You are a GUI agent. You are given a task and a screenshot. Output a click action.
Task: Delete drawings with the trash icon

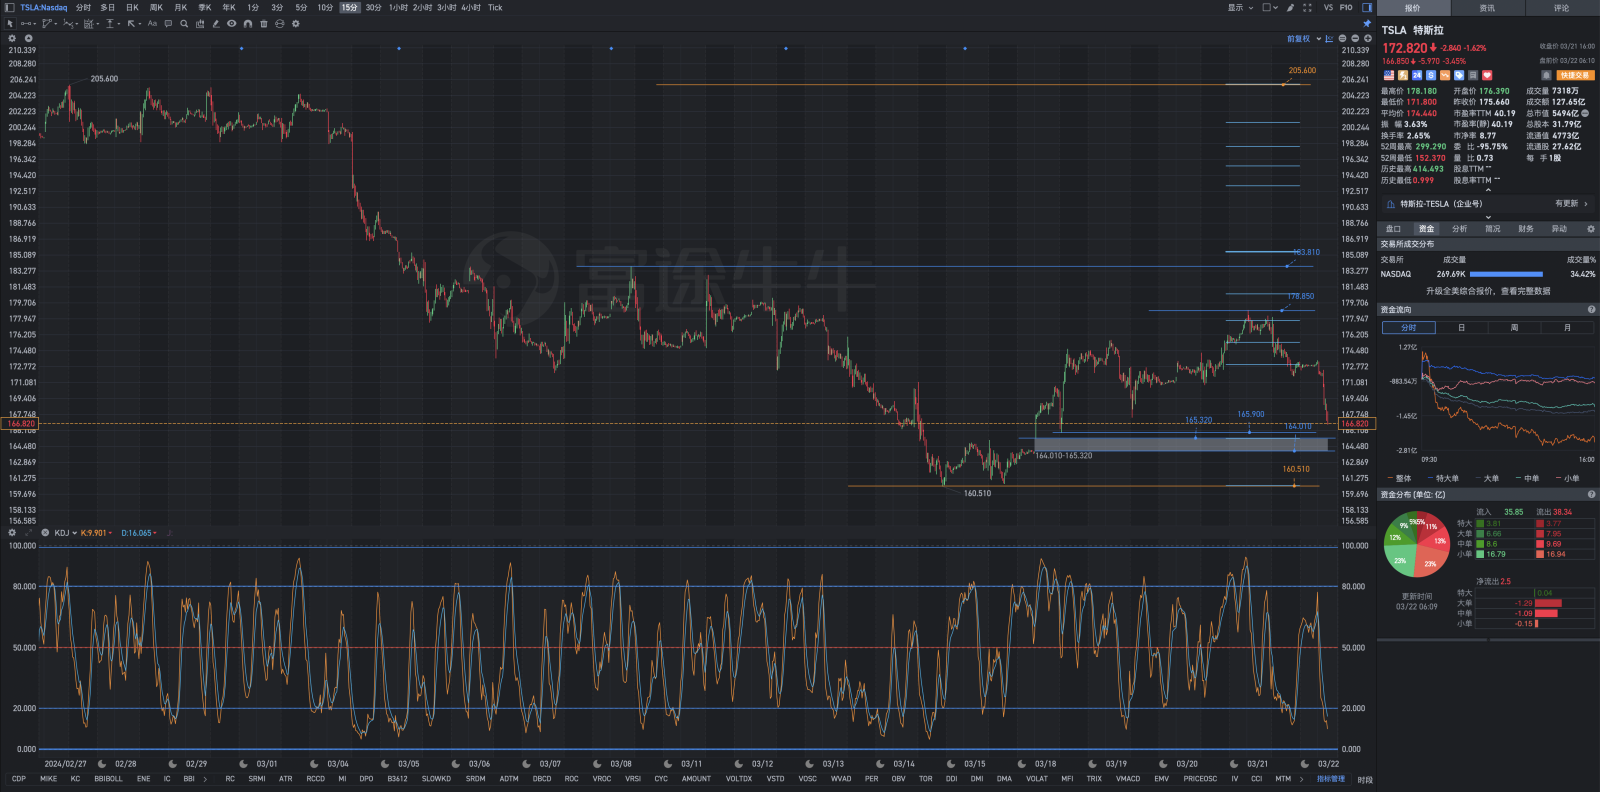(264, 24)
